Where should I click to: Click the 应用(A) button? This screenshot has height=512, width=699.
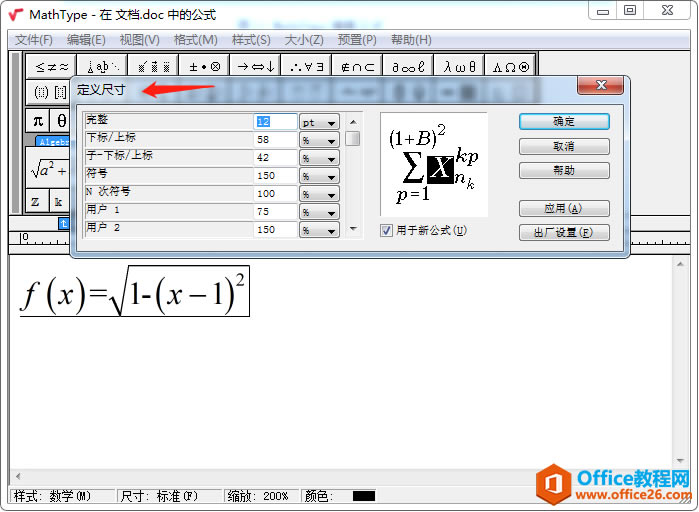(x=564, y=208)
